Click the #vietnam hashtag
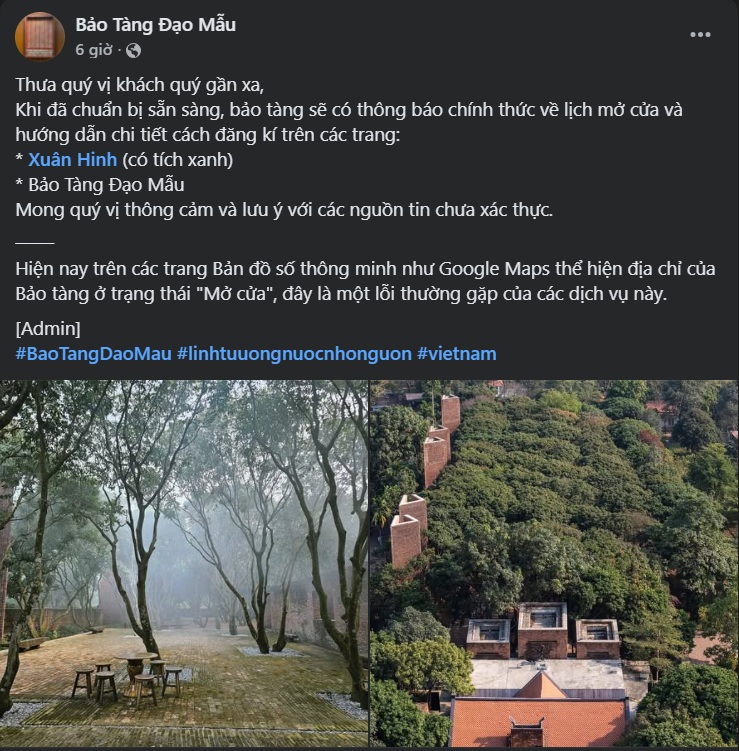Screen dimensions: 739x751 click(x=457, y=353)
